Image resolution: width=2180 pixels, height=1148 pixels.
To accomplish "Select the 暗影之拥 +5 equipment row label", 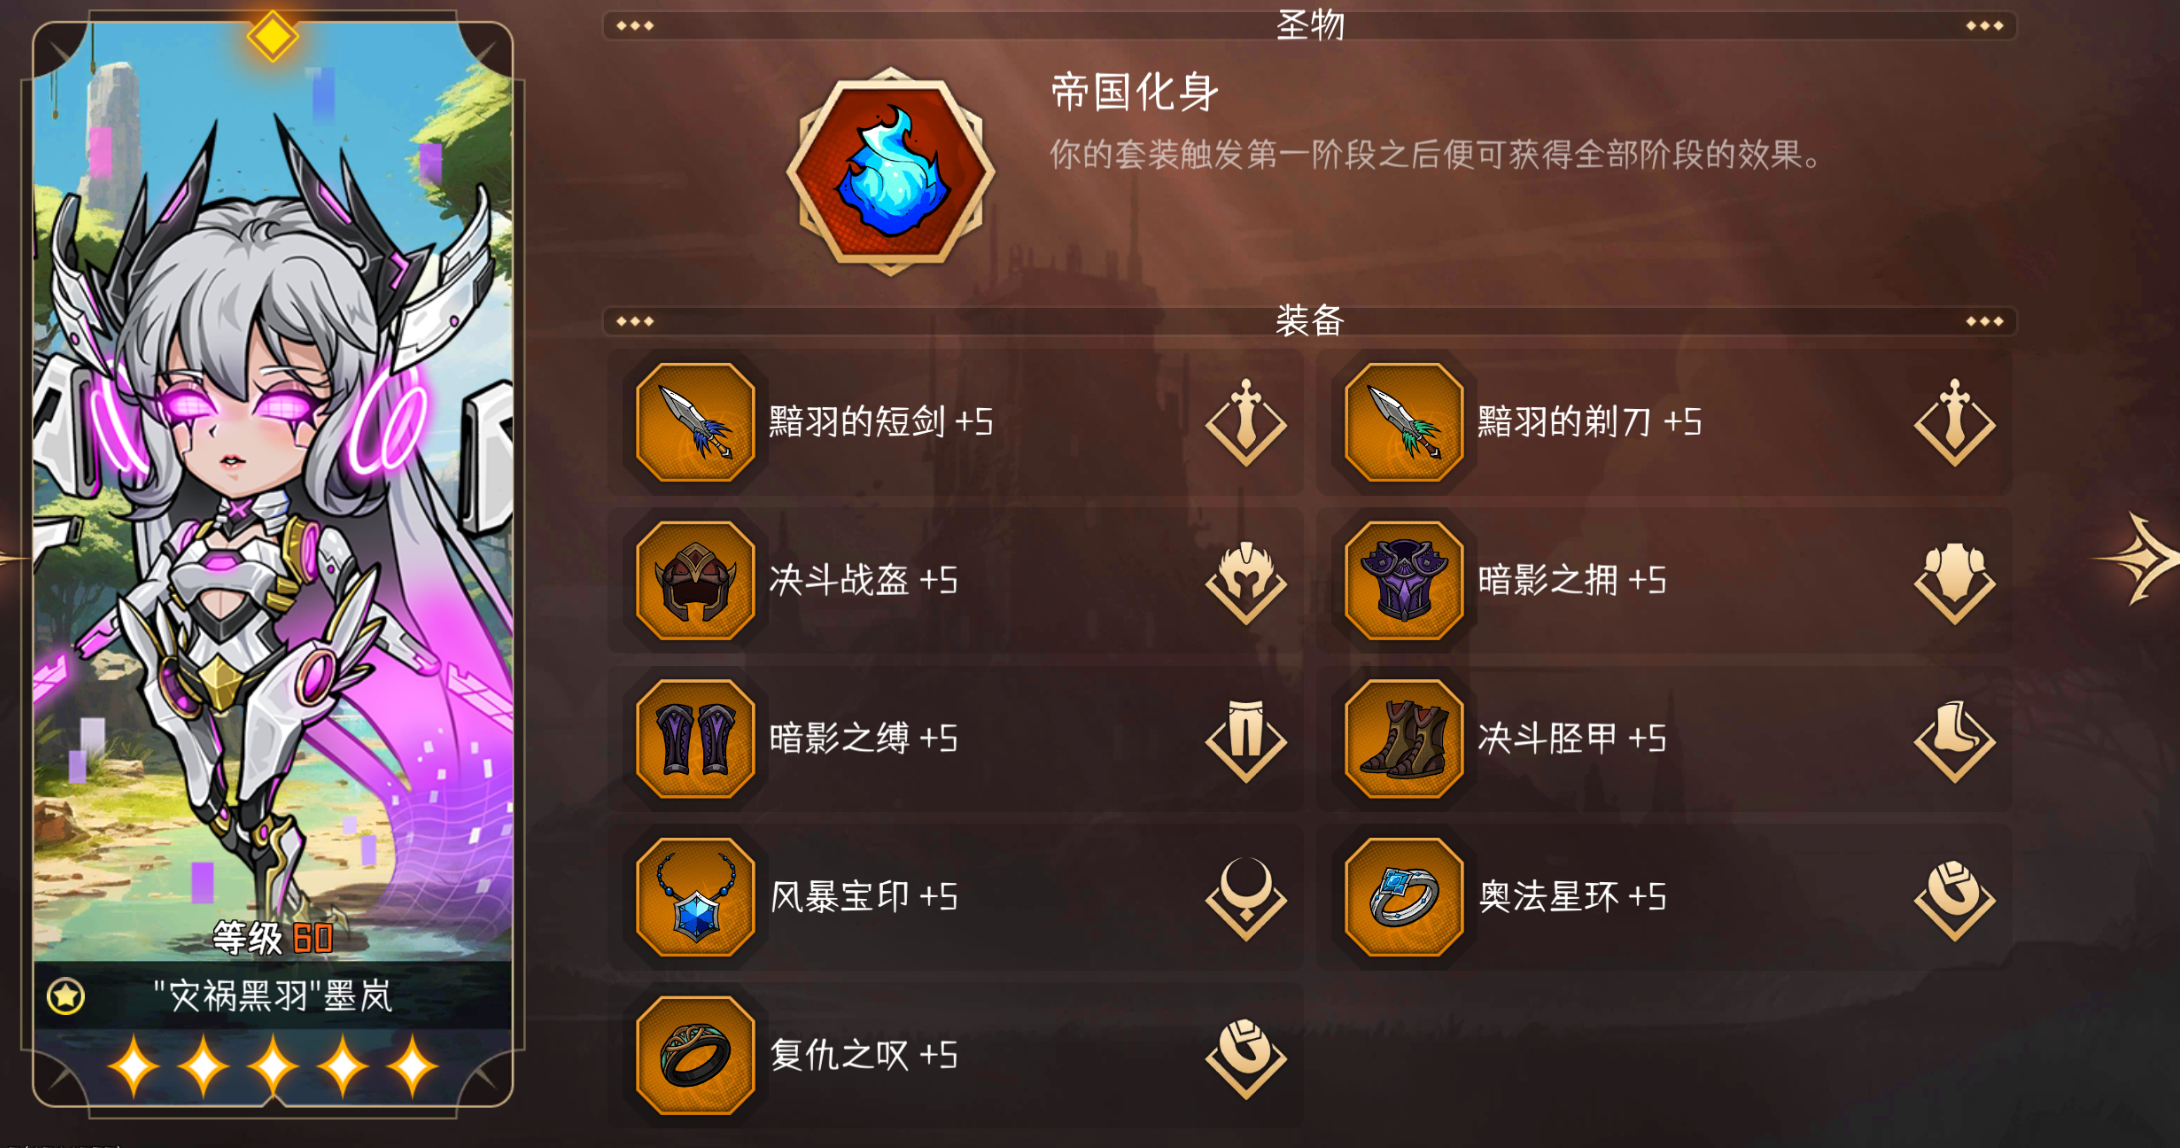I will click(1572, 580).
